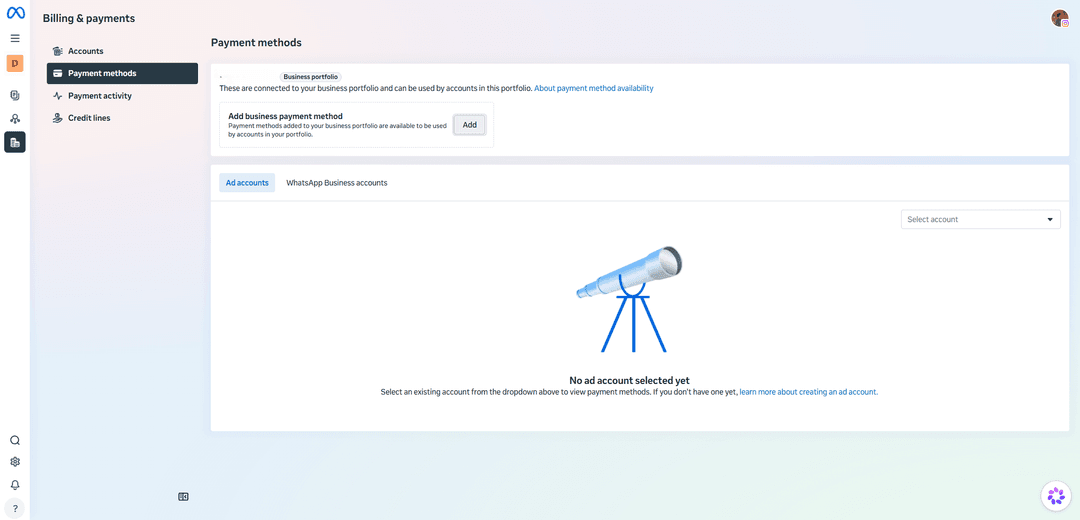The image size is (1080, 520).
Task: Click the Business portfolio badge
Action: coord(312,77)
